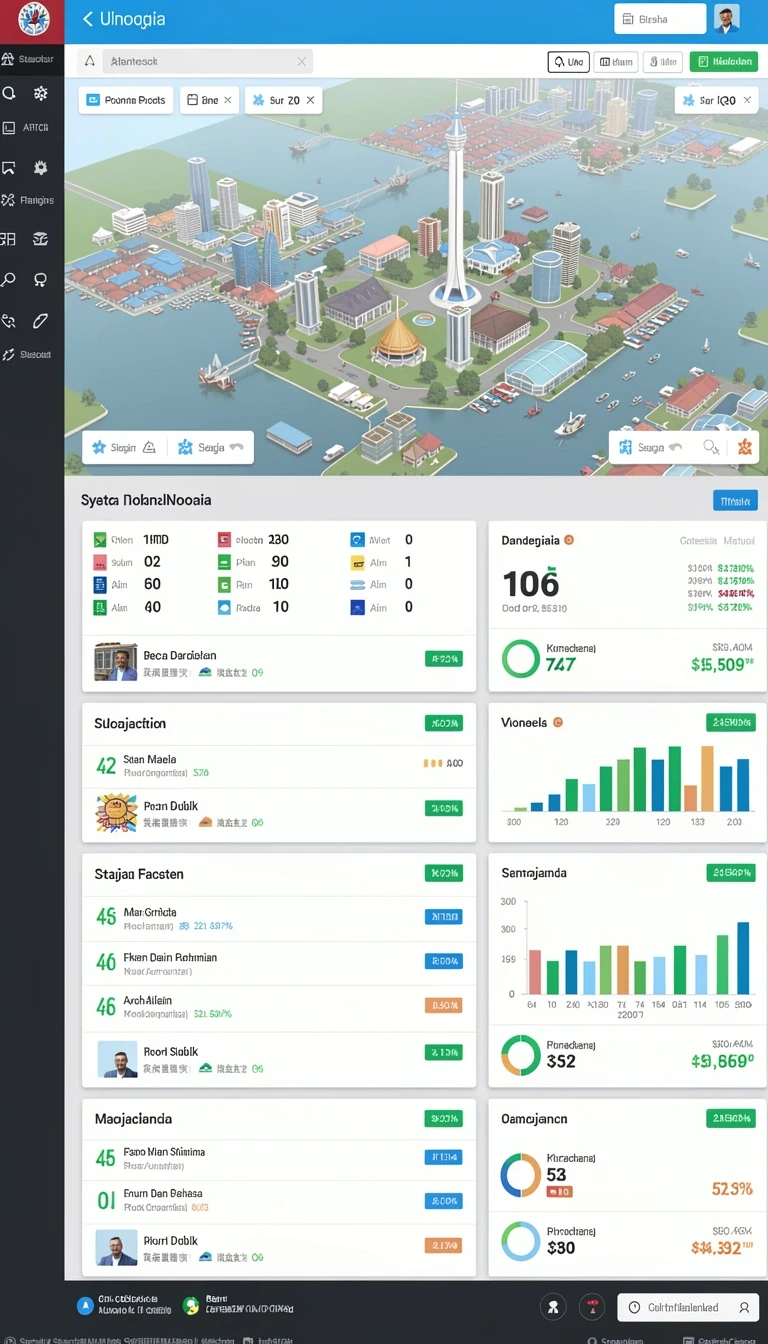This screenshot has height=1344, width=768.
Task: Click the orange info dot beside Vionoels
Action: click(558, 722)
